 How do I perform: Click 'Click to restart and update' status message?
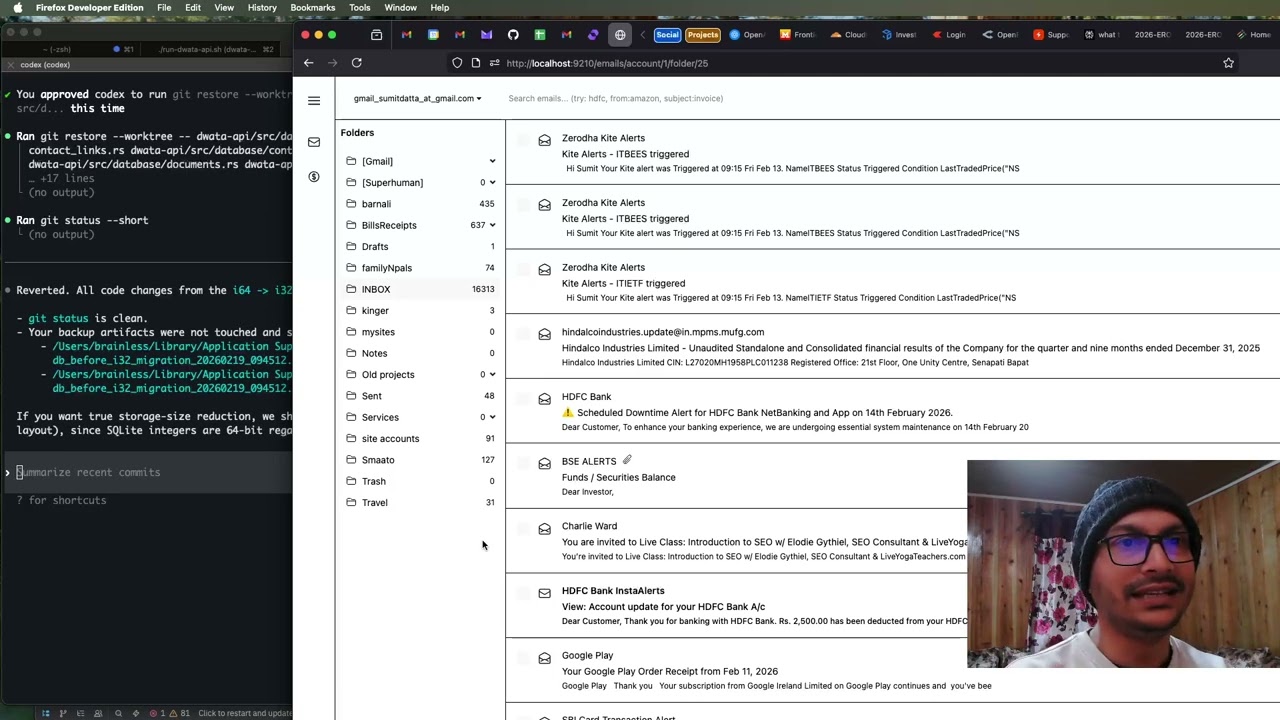[245, 713]
